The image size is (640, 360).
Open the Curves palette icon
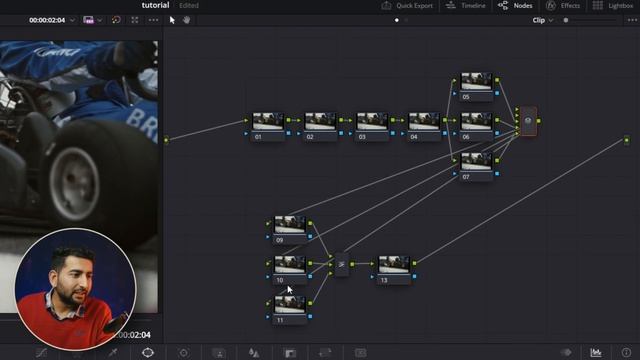41,353
